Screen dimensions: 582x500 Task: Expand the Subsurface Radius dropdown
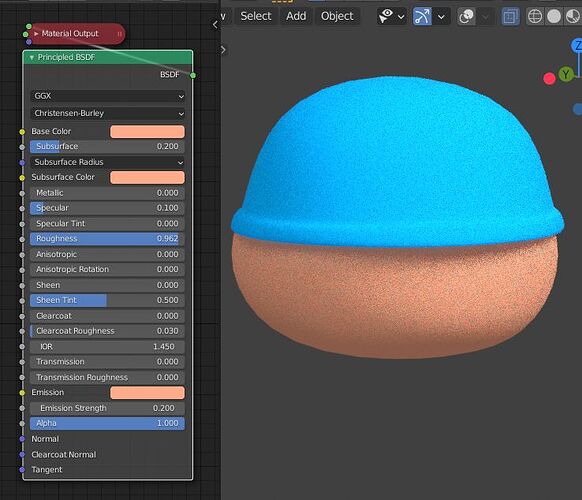point(107,162)
